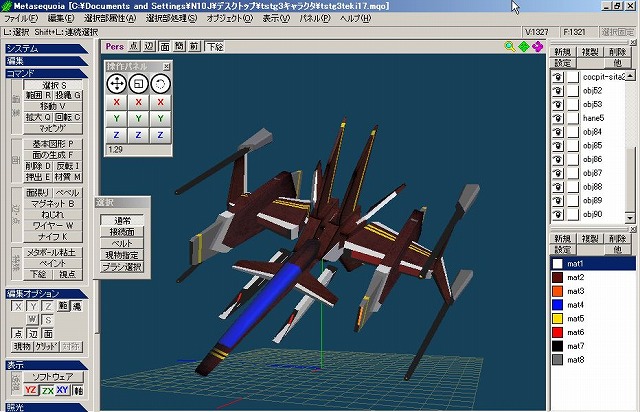Image resolution: width=640 pixels, height=412 pixels.
Task: Hide the obj52 object via eye icon
Action: pos(558,91)
